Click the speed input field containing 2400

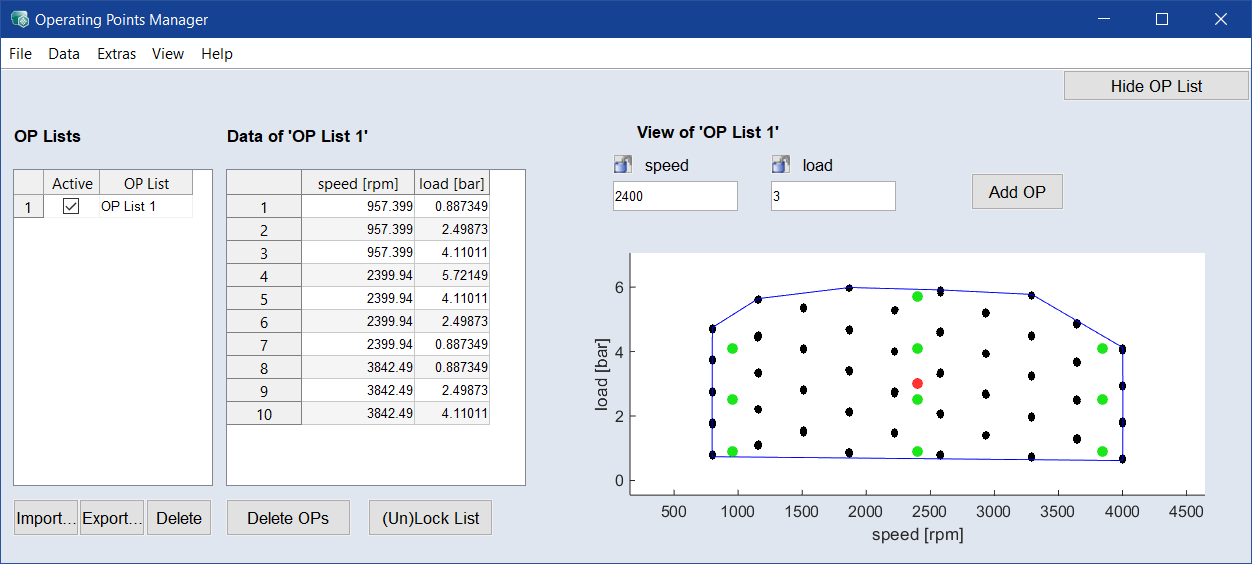pyautogui.click(x=675, y=196)
